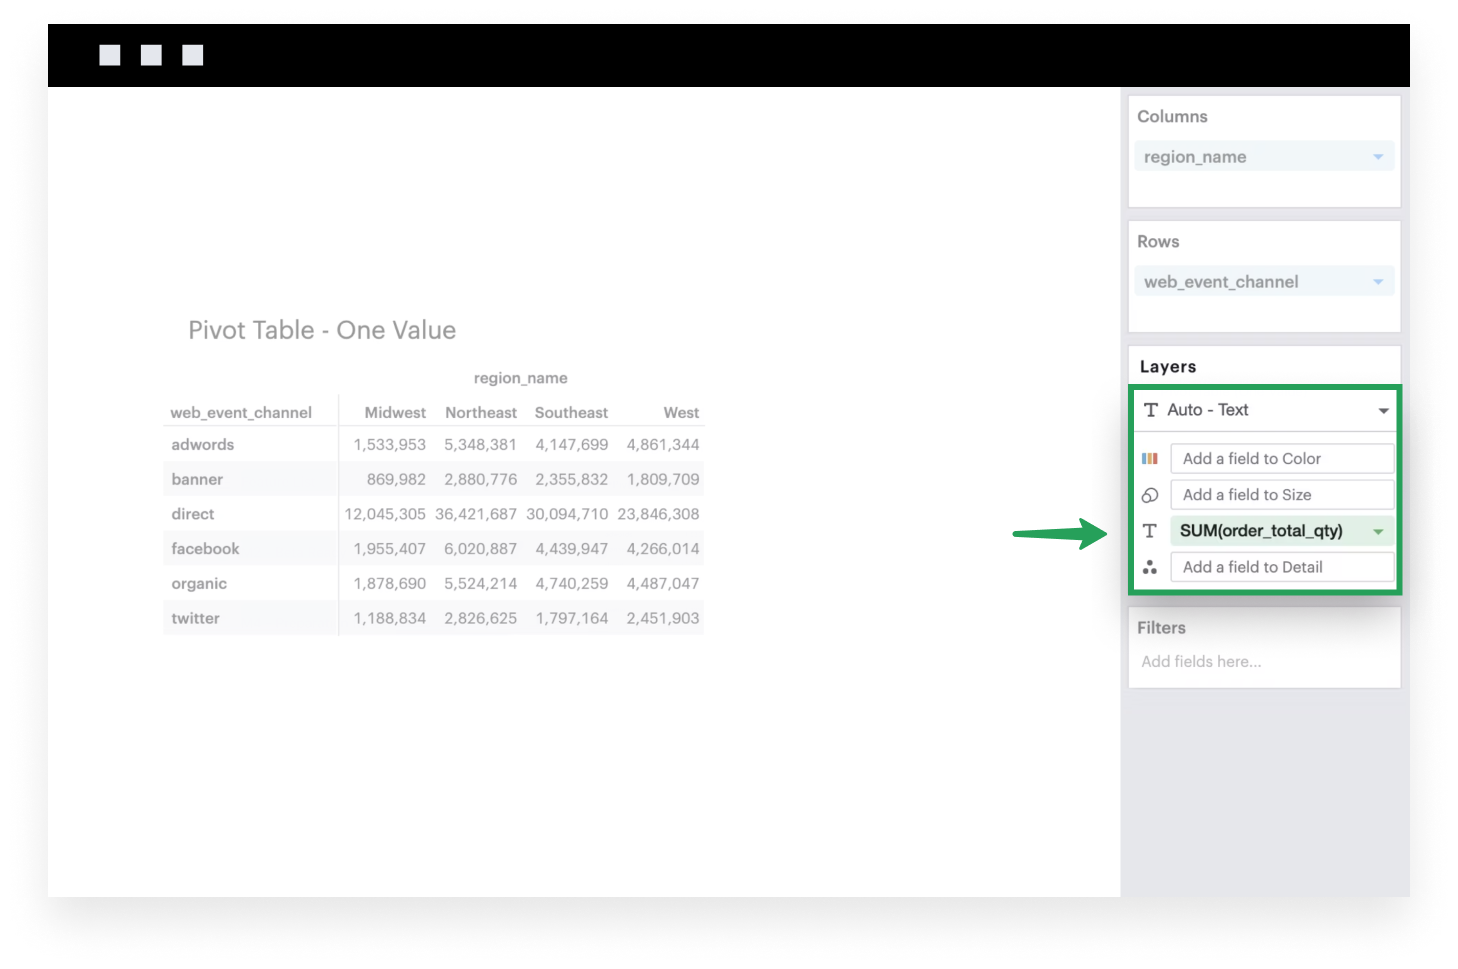Click the Add a field to Size box
This screenshot has height=969, width=1458.
(1282, 495)
